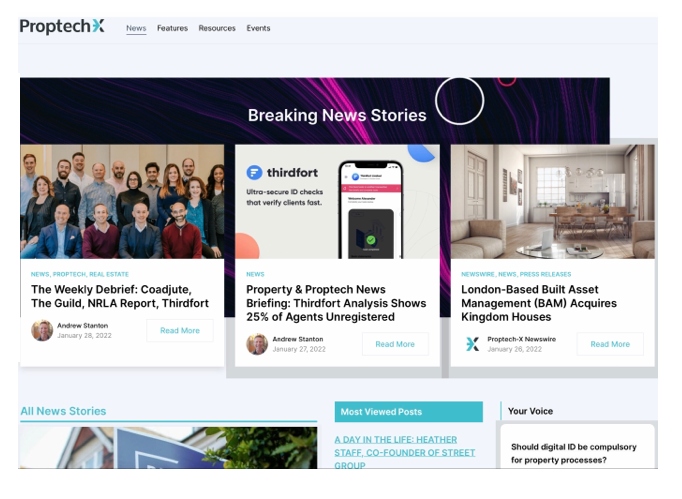Click Read More on The Weekly Debrief article

click(180, 331)
